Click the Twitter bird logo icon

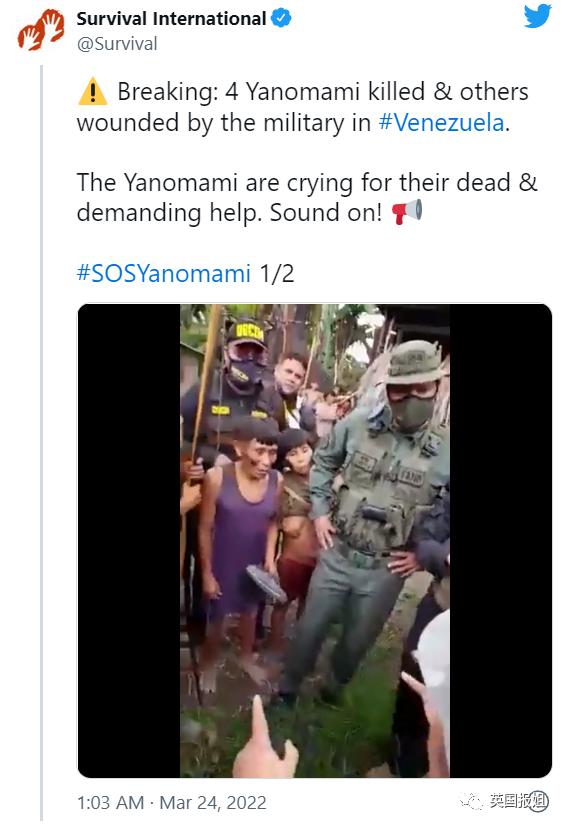(x=537, y=16)
